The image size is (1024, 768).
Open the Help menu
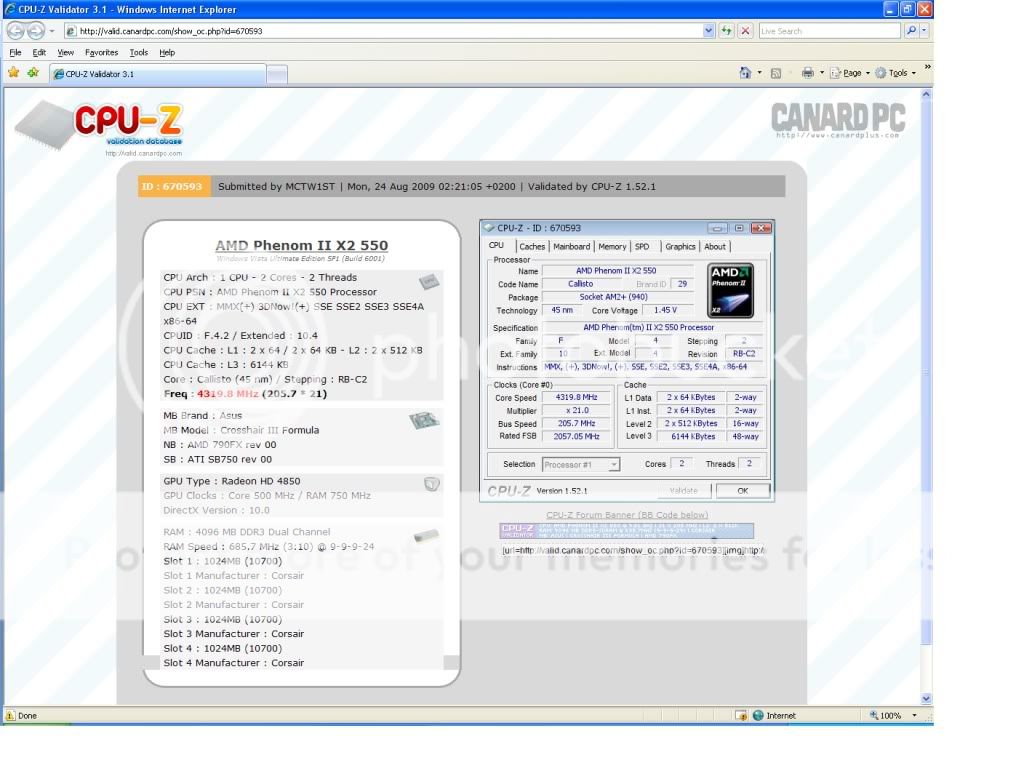[x=167, y=52]
